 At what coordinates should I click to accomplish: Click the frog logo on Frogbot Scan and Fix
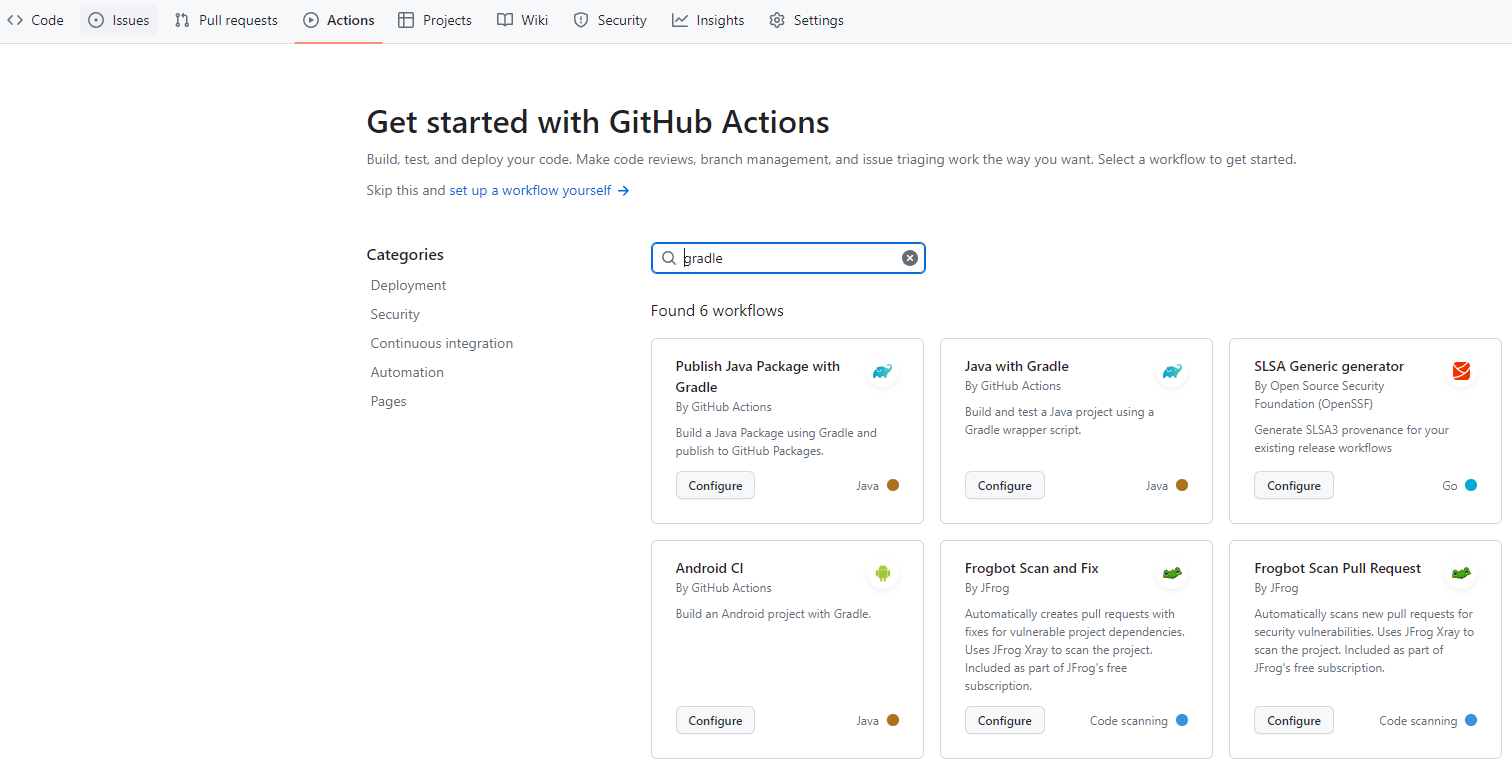coord(1172,573)
